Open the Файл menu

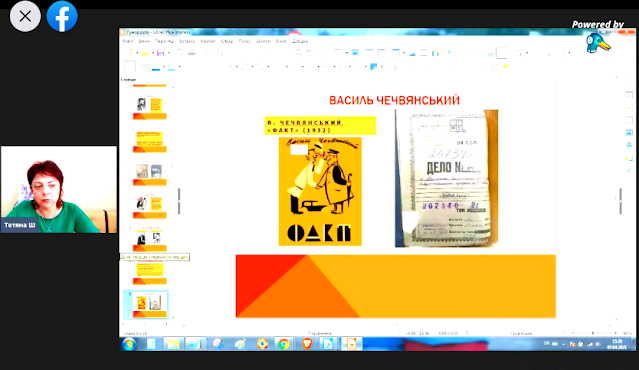(x=128, y=41)
